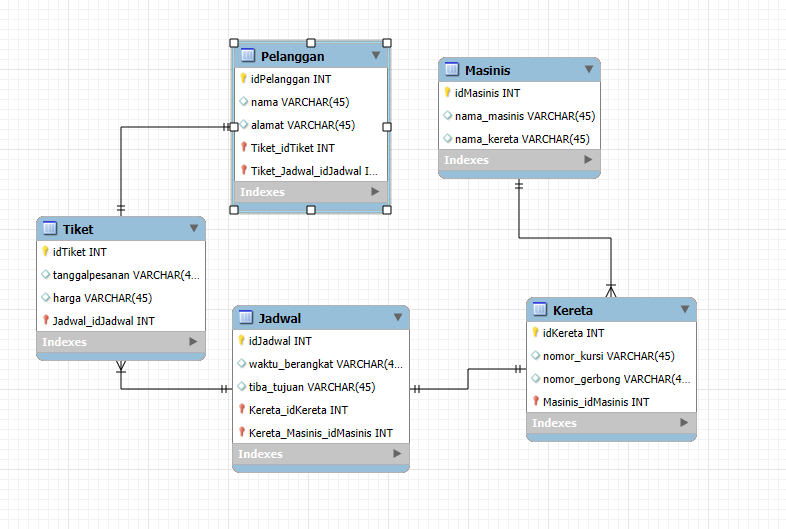
Task: Select the tiba_tujuan VARCHAR(45) column
Action: click(321, 387)
